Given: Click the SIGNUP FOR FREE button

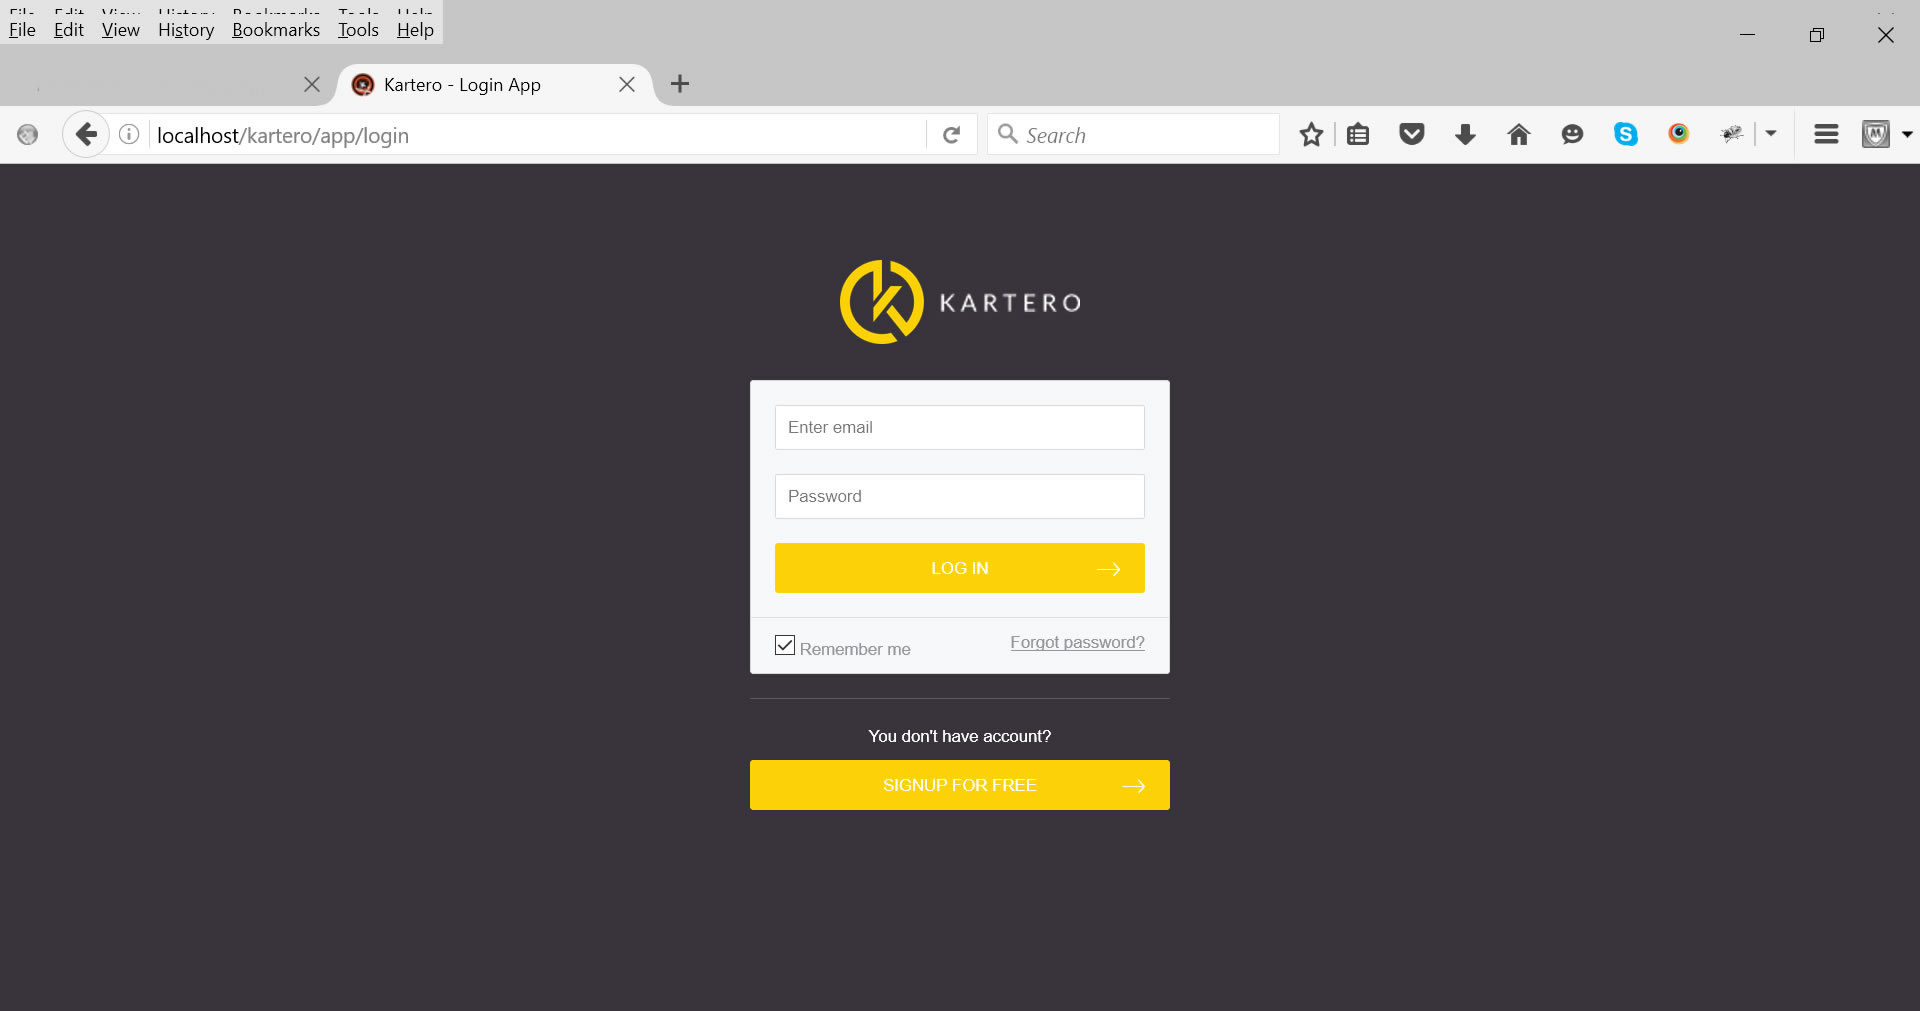Looking at the screenshot, I should pyautogui.click(x=959, y=785).
